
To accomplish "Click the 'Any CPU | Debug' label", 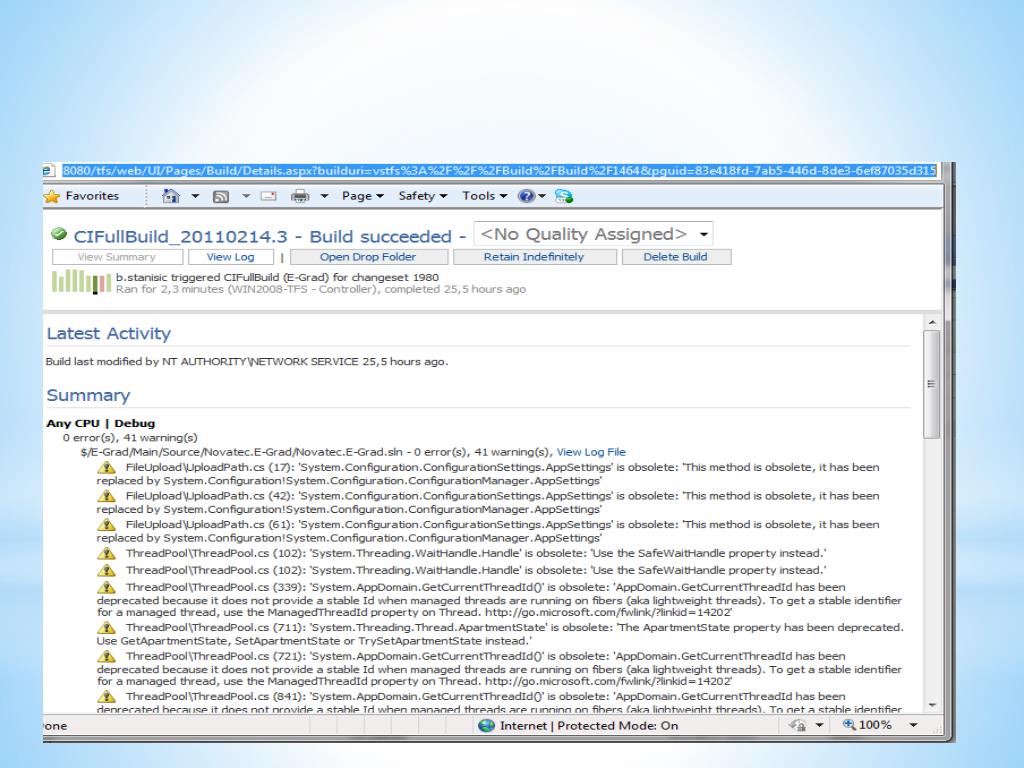I will coord(101,423).
